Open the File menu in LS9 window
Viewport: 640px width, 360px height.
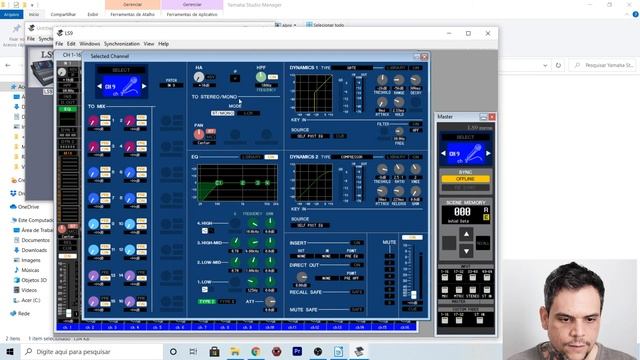tap(59, 44)
